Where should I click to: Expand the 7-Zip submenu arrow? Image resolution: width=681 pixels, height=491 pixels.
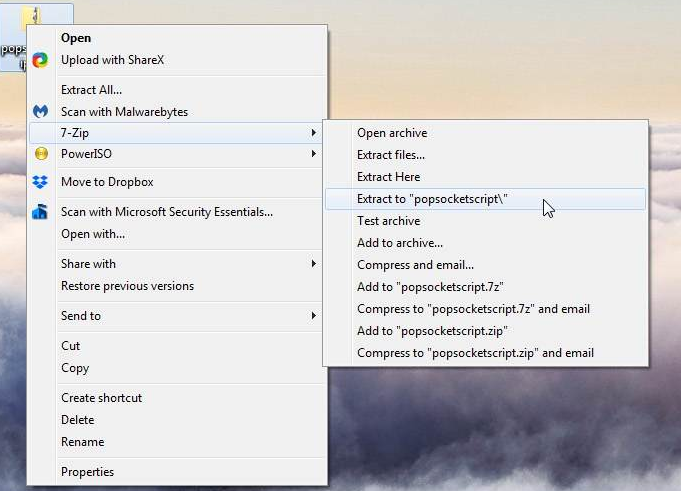click(314, 132)
